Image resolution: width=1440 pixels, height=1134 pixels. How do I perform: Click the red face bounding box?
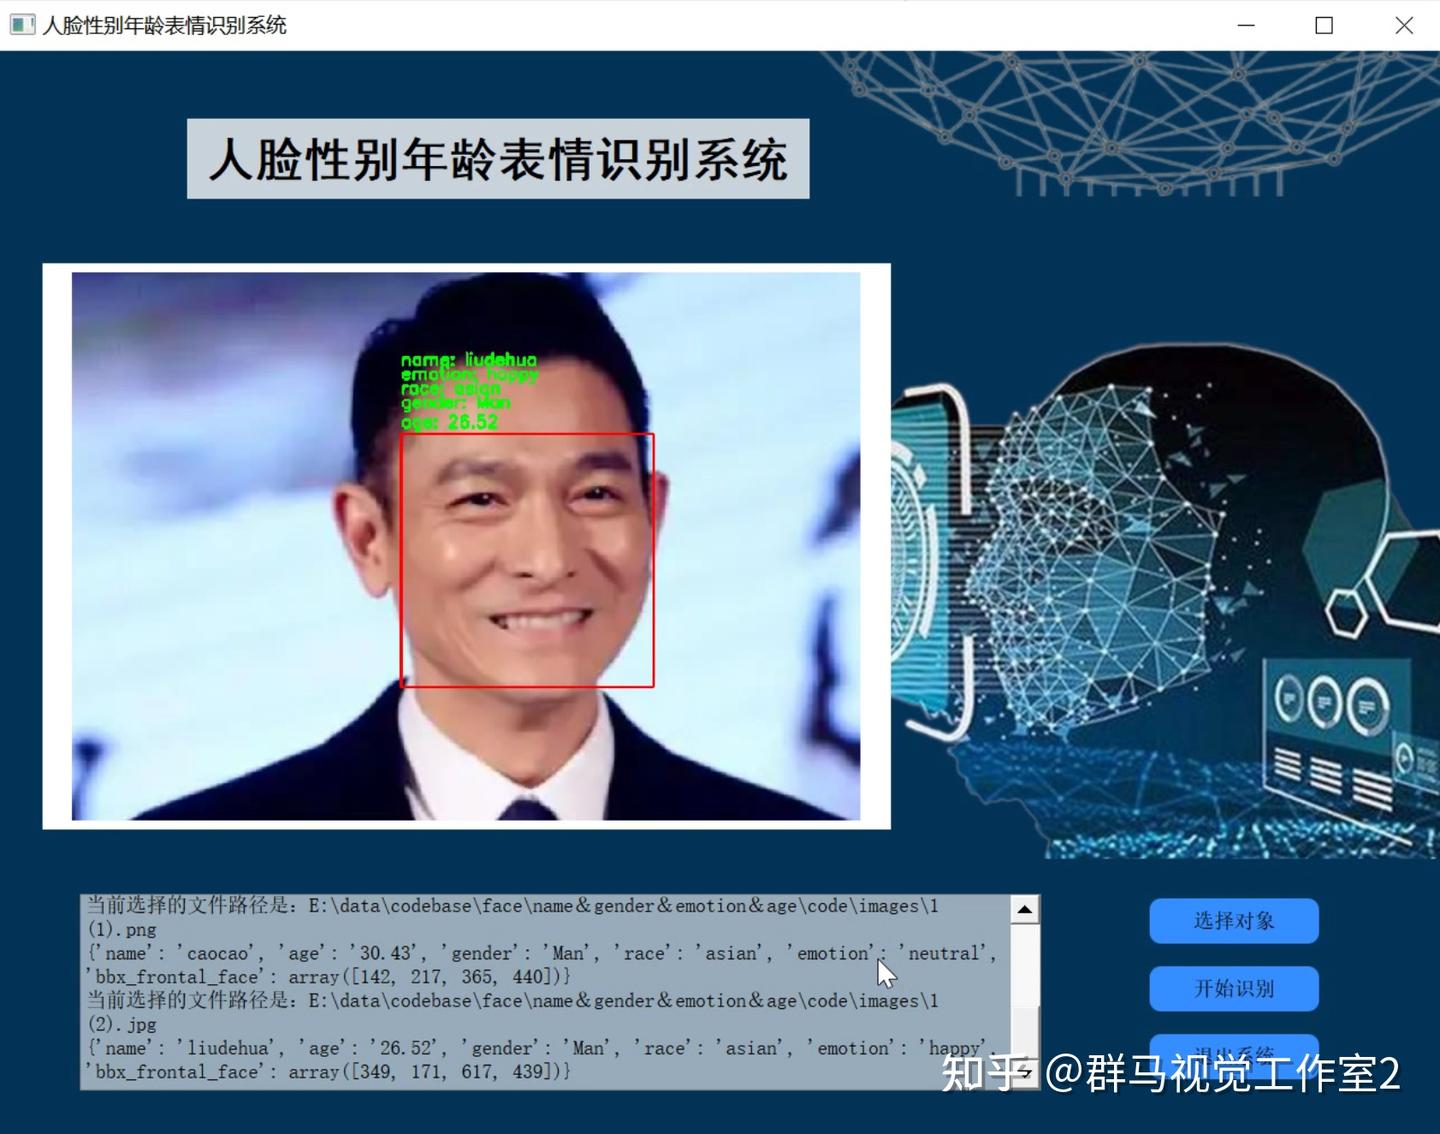pyautogui.click(x=527, y=560)
